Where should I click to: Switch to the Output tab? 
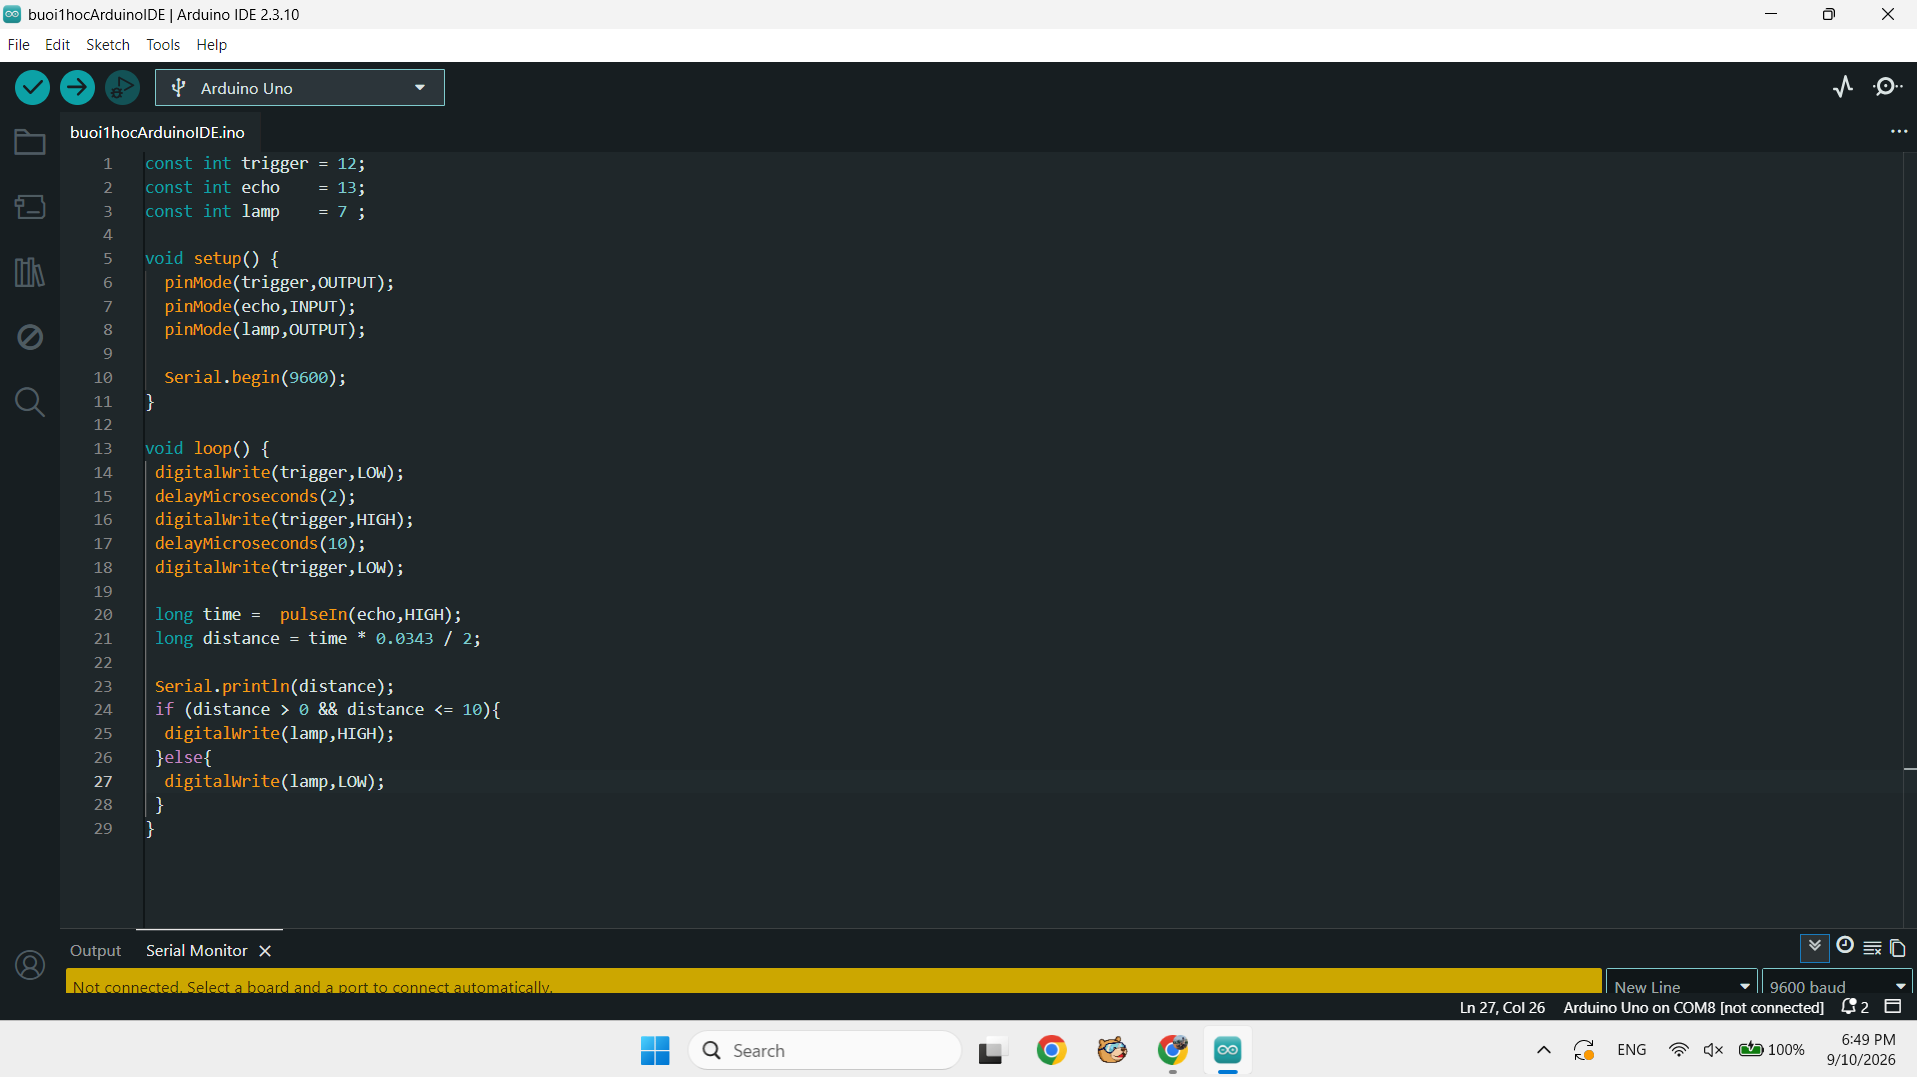point(95,951)
